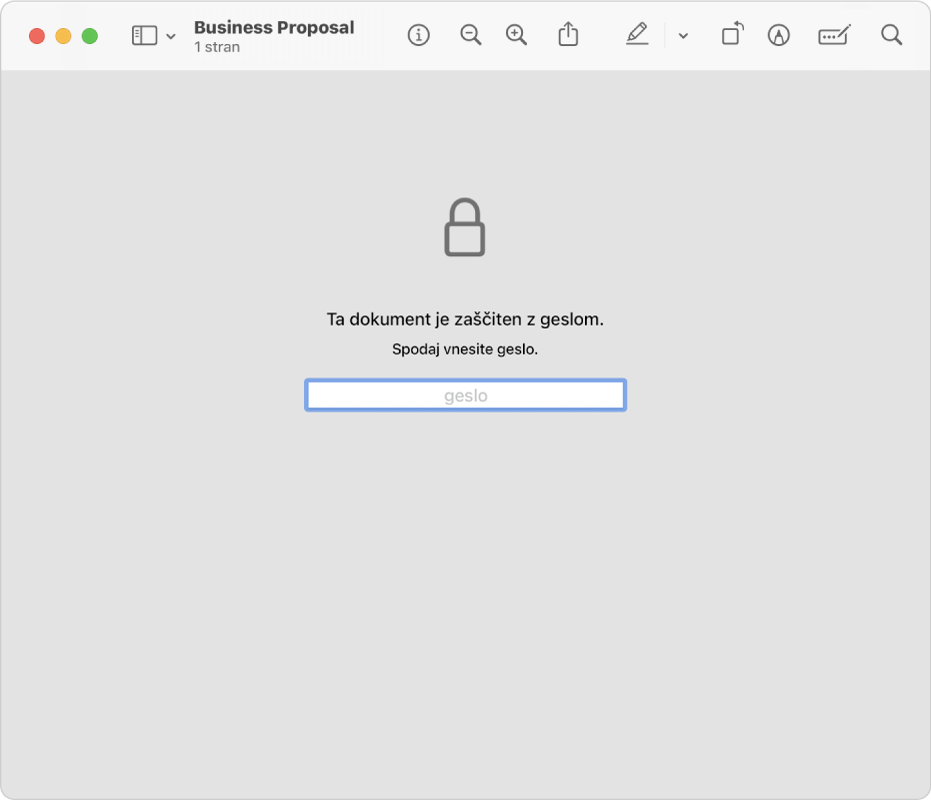Expand the highlight color options chevron
This screenshot has height=801, width=931.
(683, 36)
